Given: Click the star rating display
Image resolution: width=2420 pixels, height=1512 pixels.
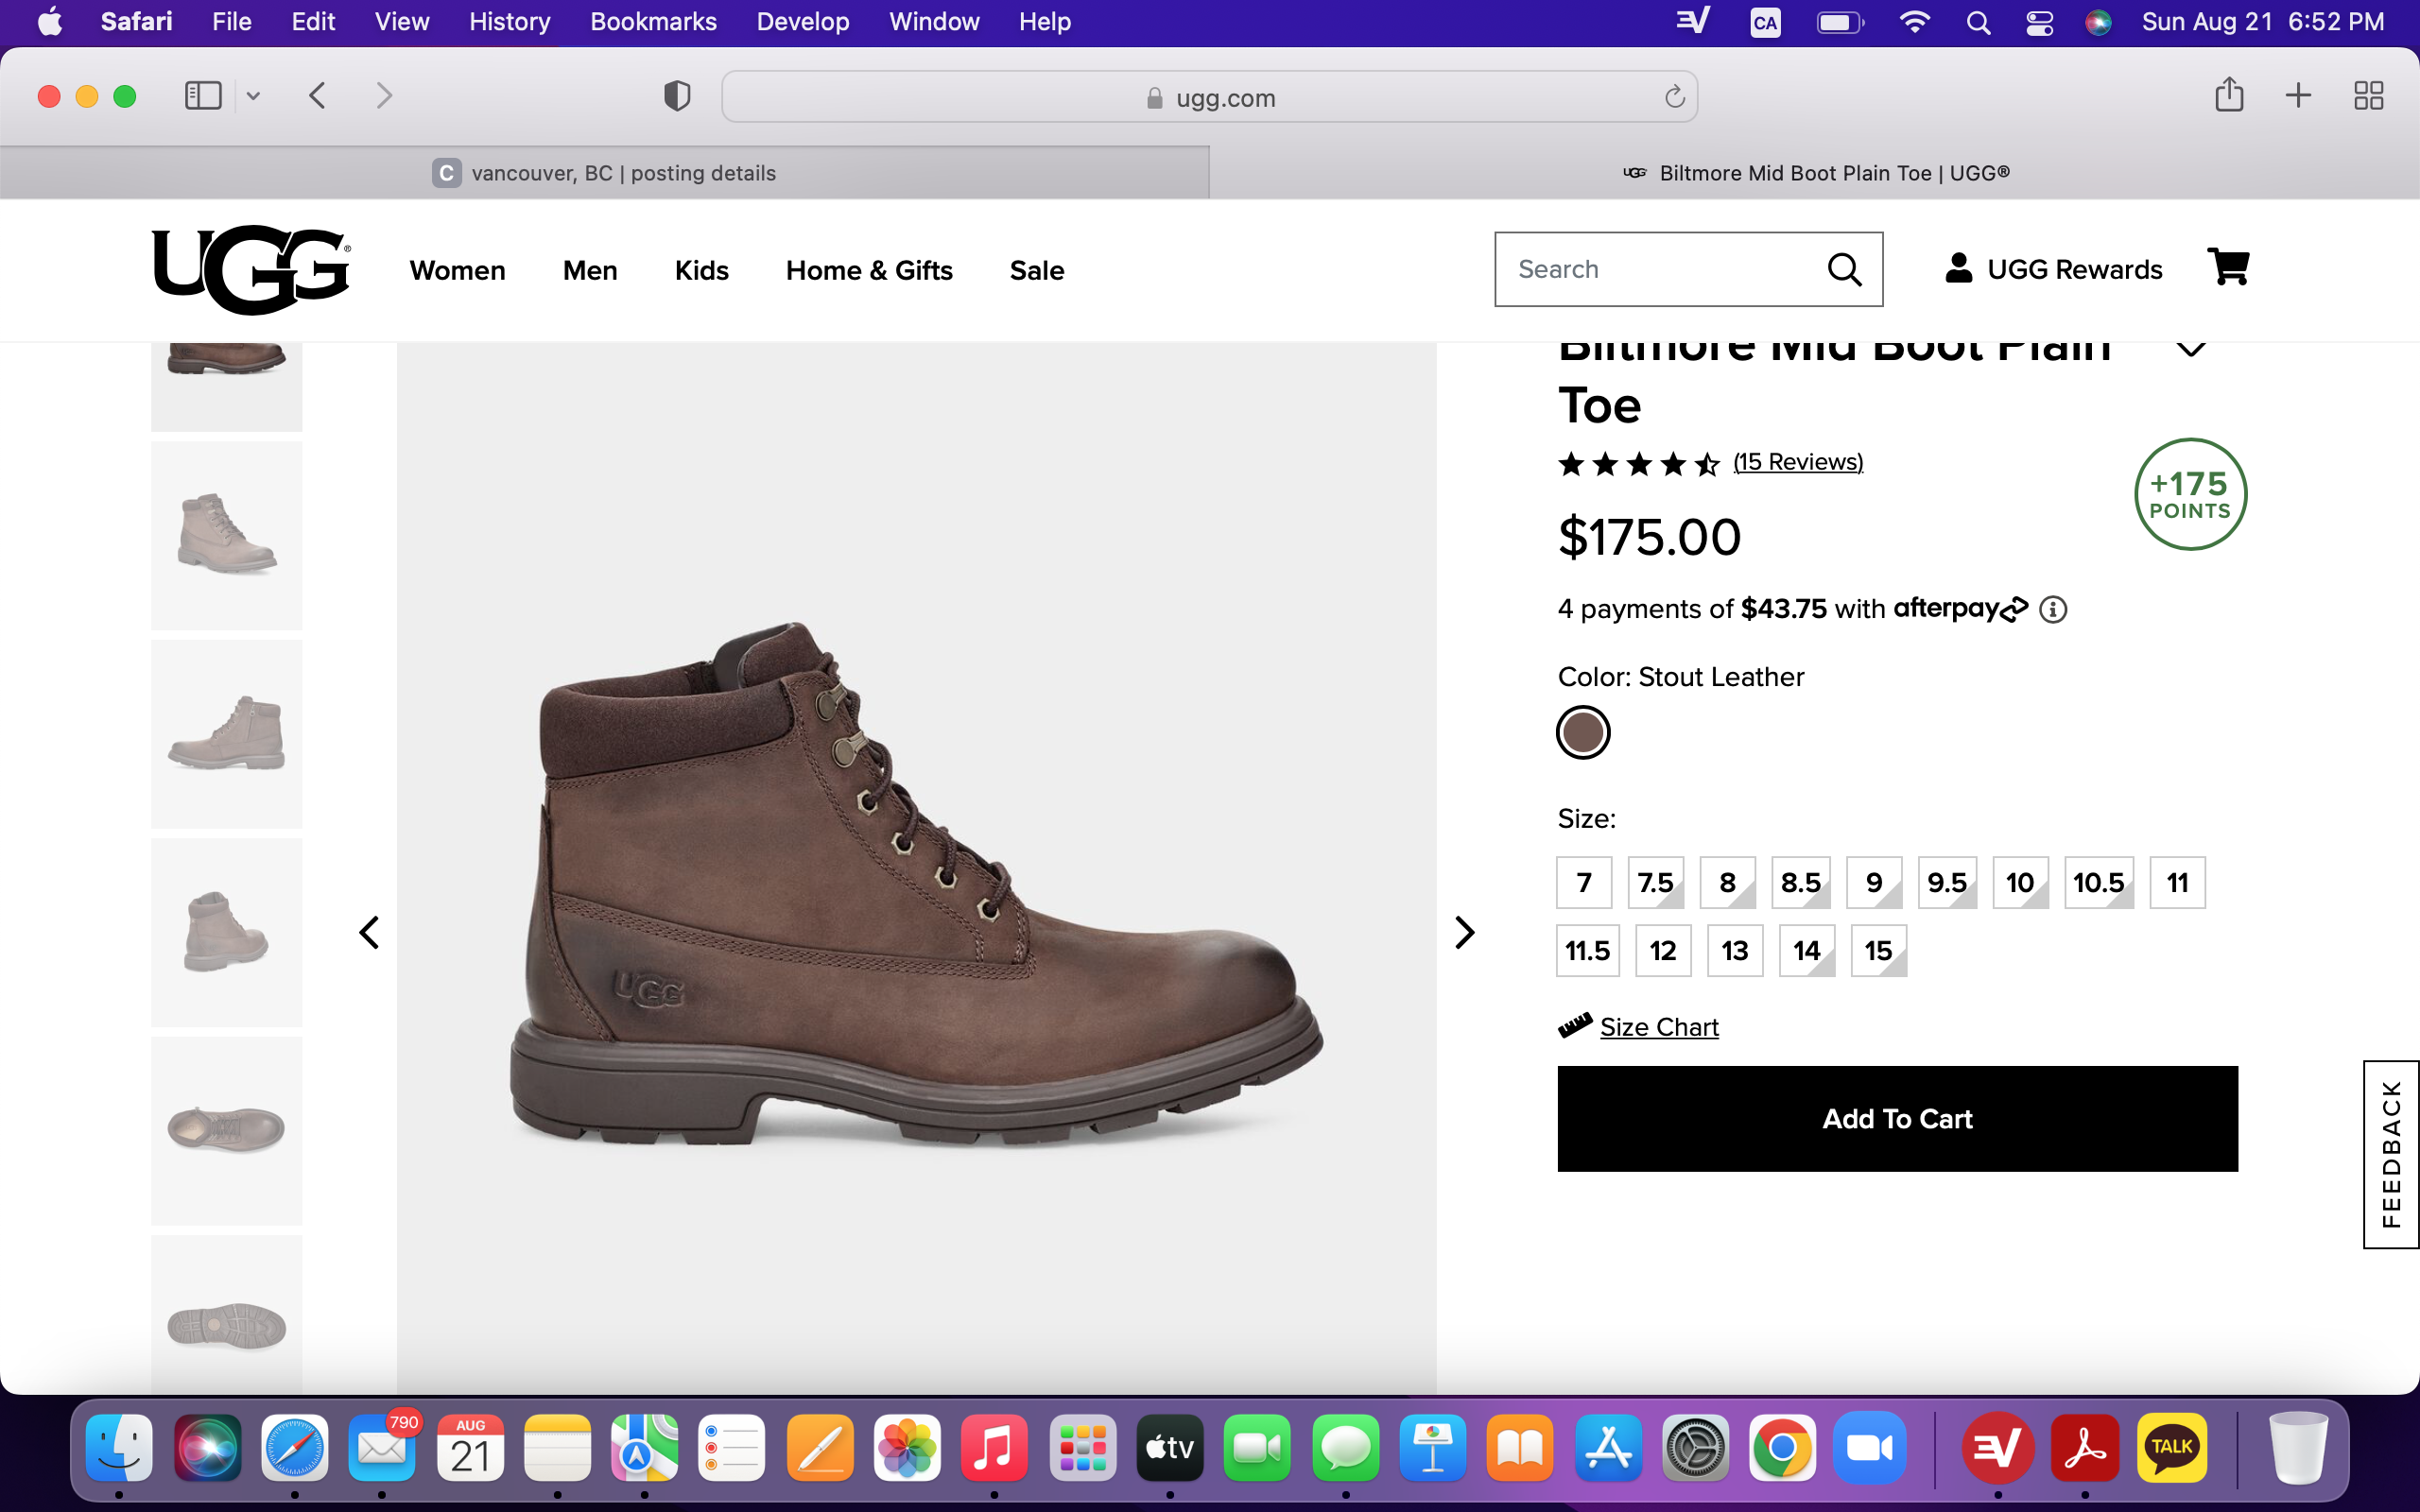Looking at the screenshot, I should tap(1638, 463).
